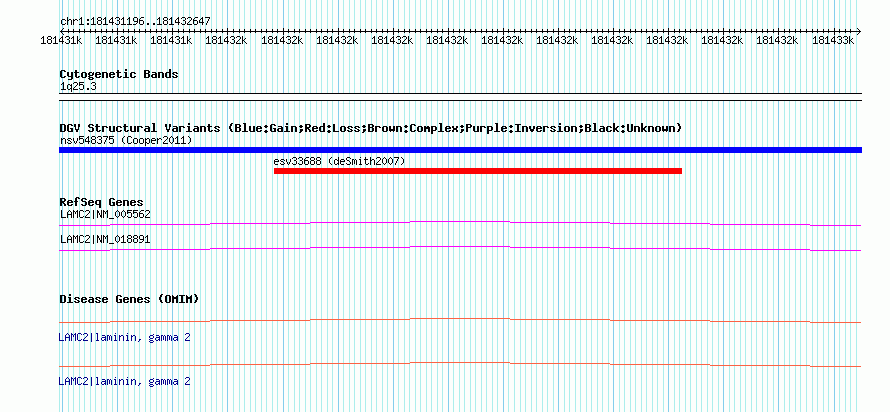The height and width of the screenshot is (412, 890).
Task: Click the pink LAMC2 NM_005562 gene track line
Action: (460, 224)
